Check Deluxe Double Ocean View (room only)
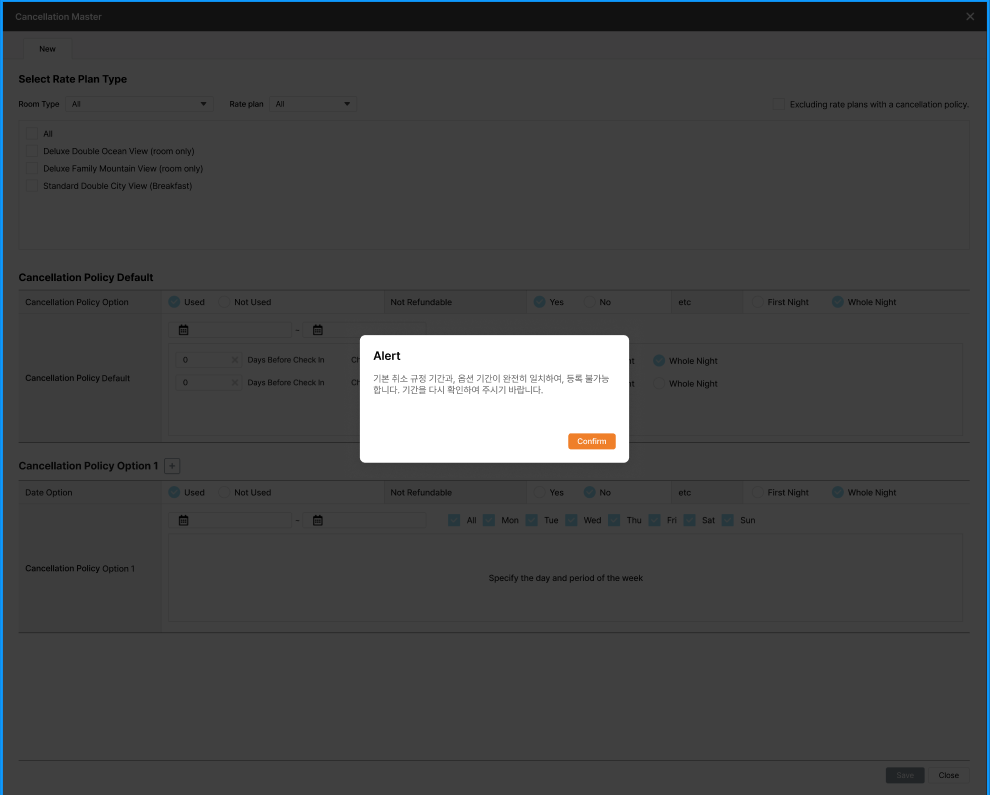 [x=32, y=151]
